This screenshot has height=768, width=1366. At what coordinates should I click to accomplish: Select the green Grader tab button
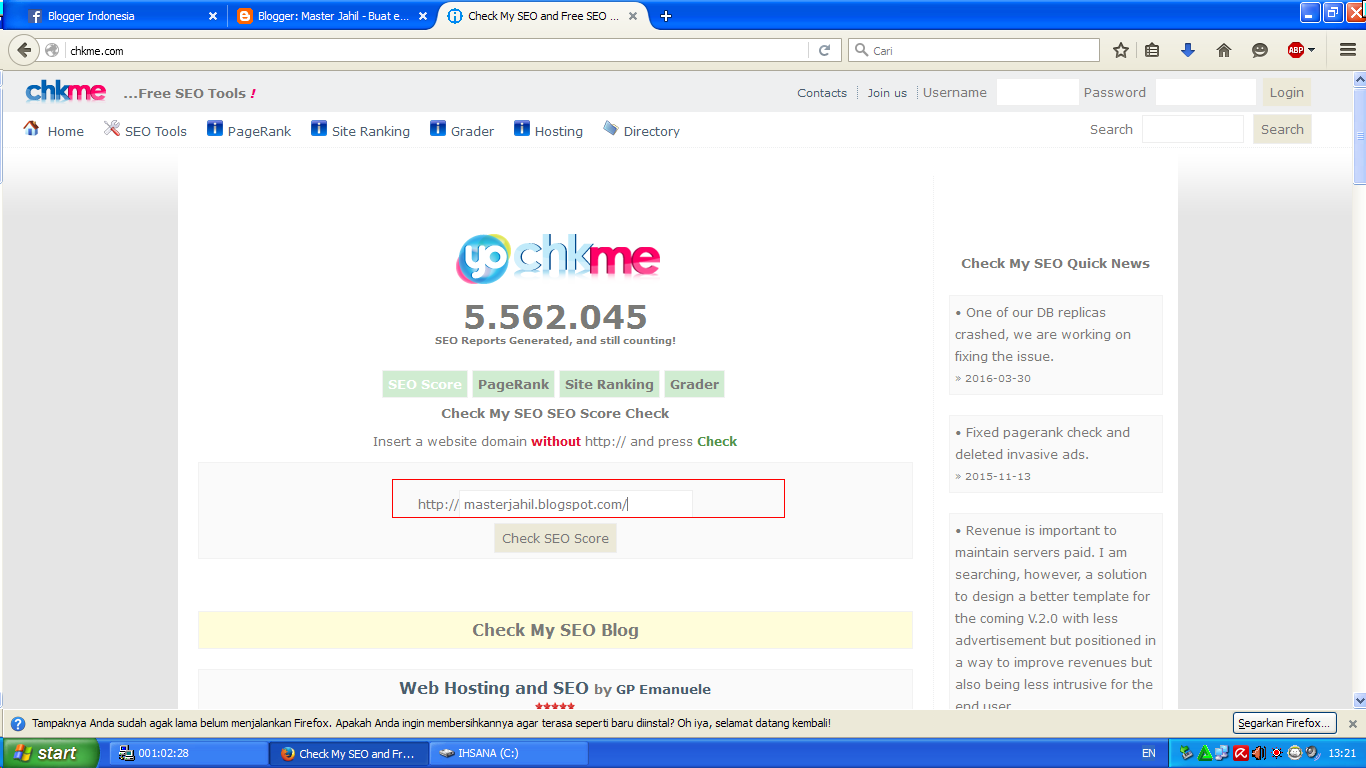point(694,384)
